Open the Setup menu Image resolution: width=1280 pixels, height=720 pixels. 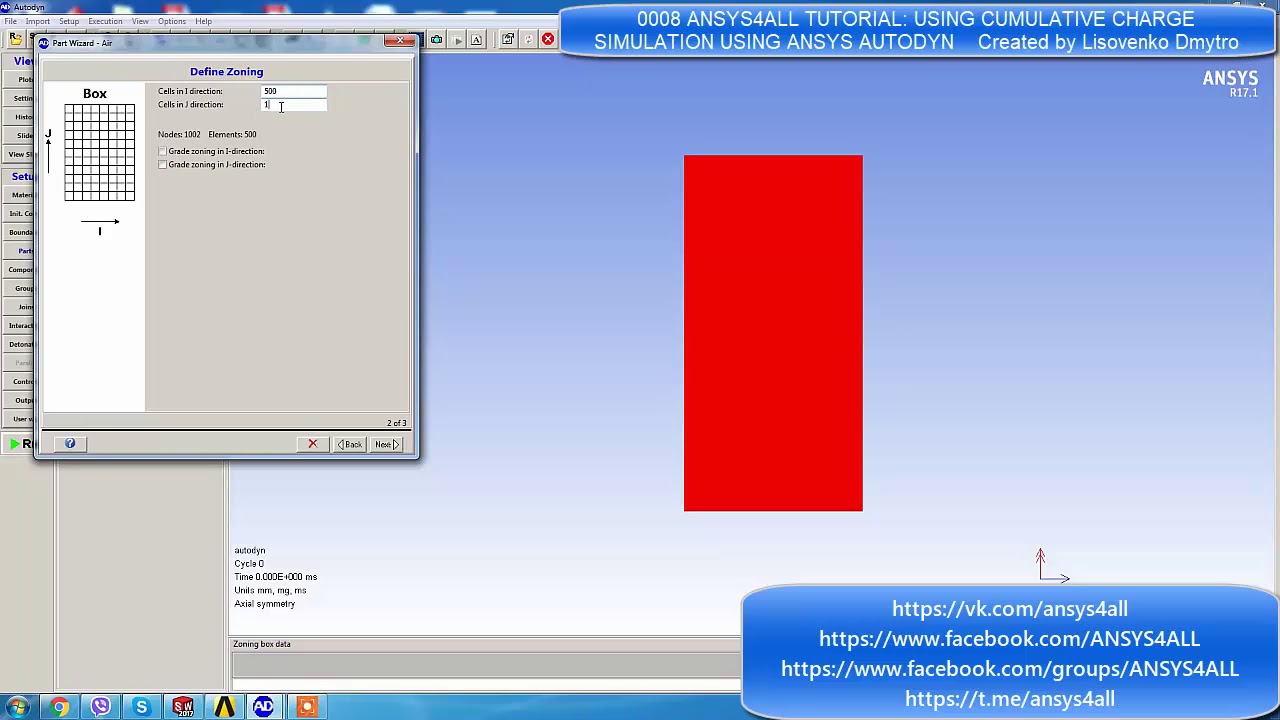point(69,21)
